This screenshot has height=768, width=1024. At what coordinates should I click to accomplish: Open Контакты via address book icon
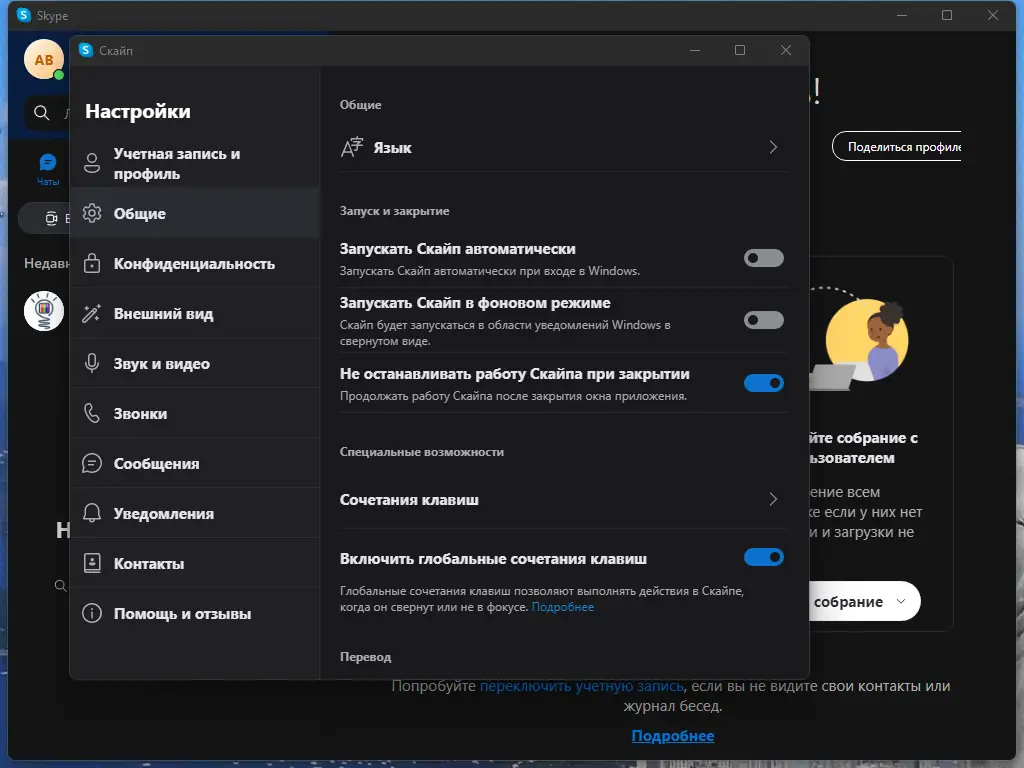91,562
